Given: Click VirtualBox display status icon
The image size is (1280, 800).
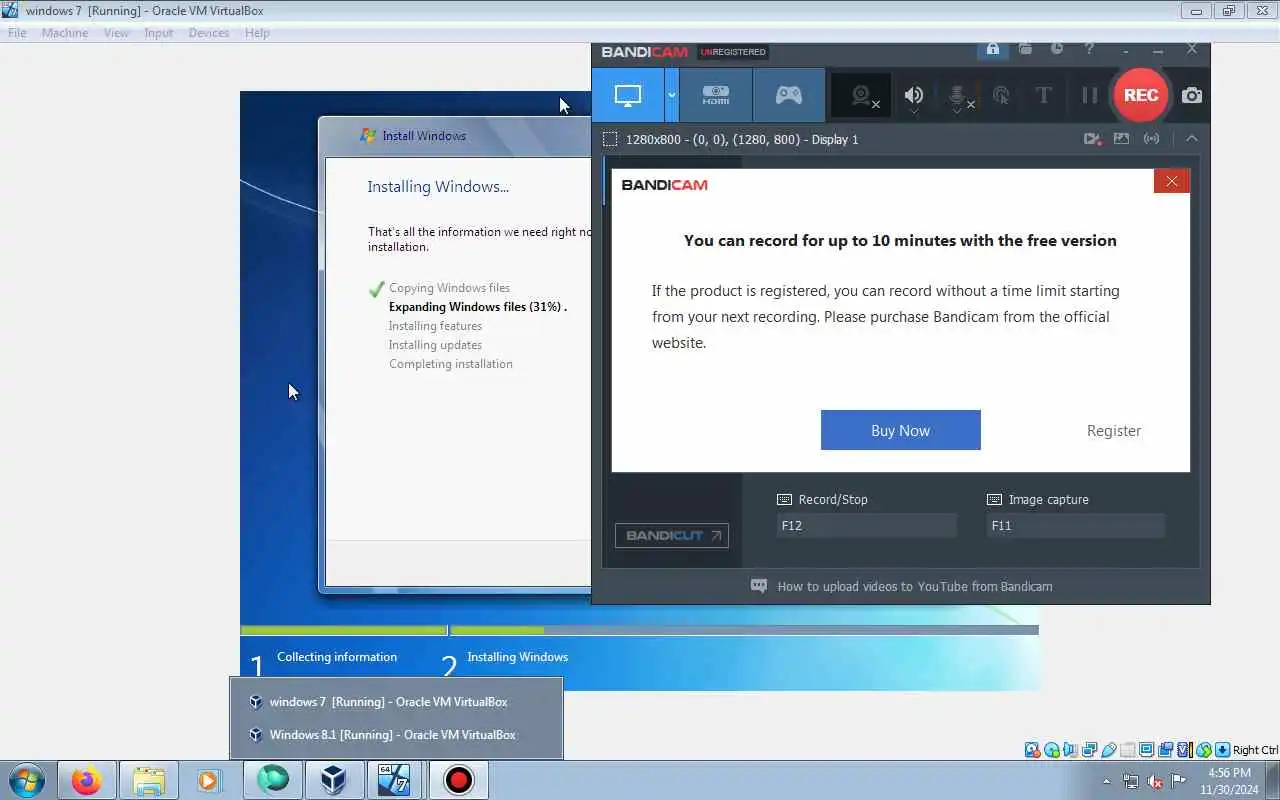Looking at the screenshot, I should 1147,750.
